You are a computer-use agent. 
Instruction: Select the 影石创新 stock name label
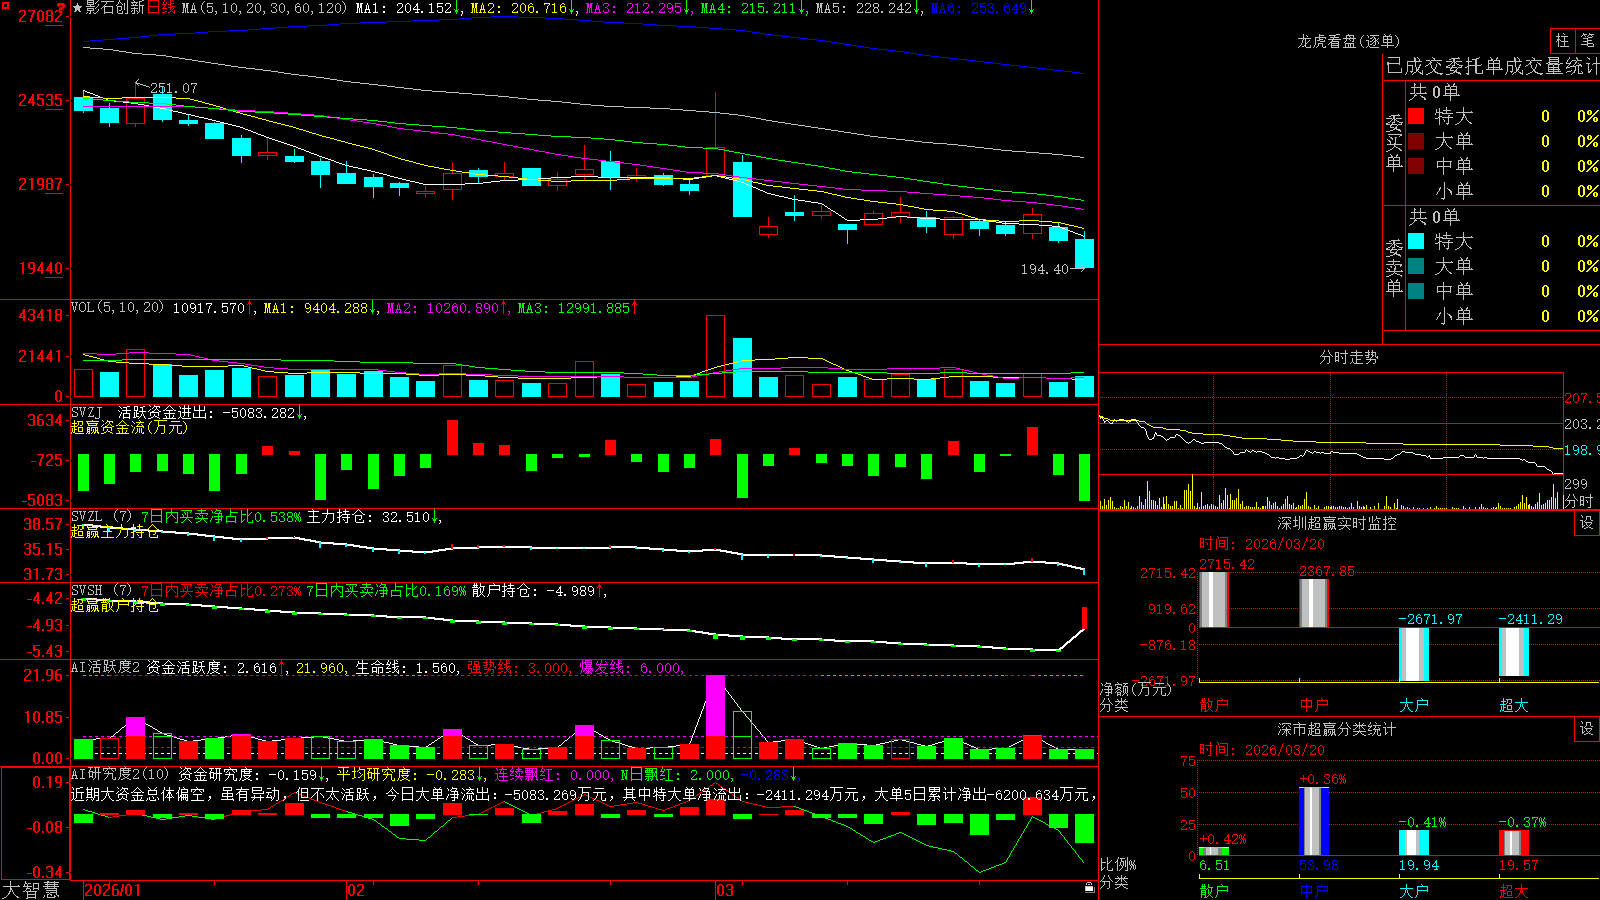[115, 8]
